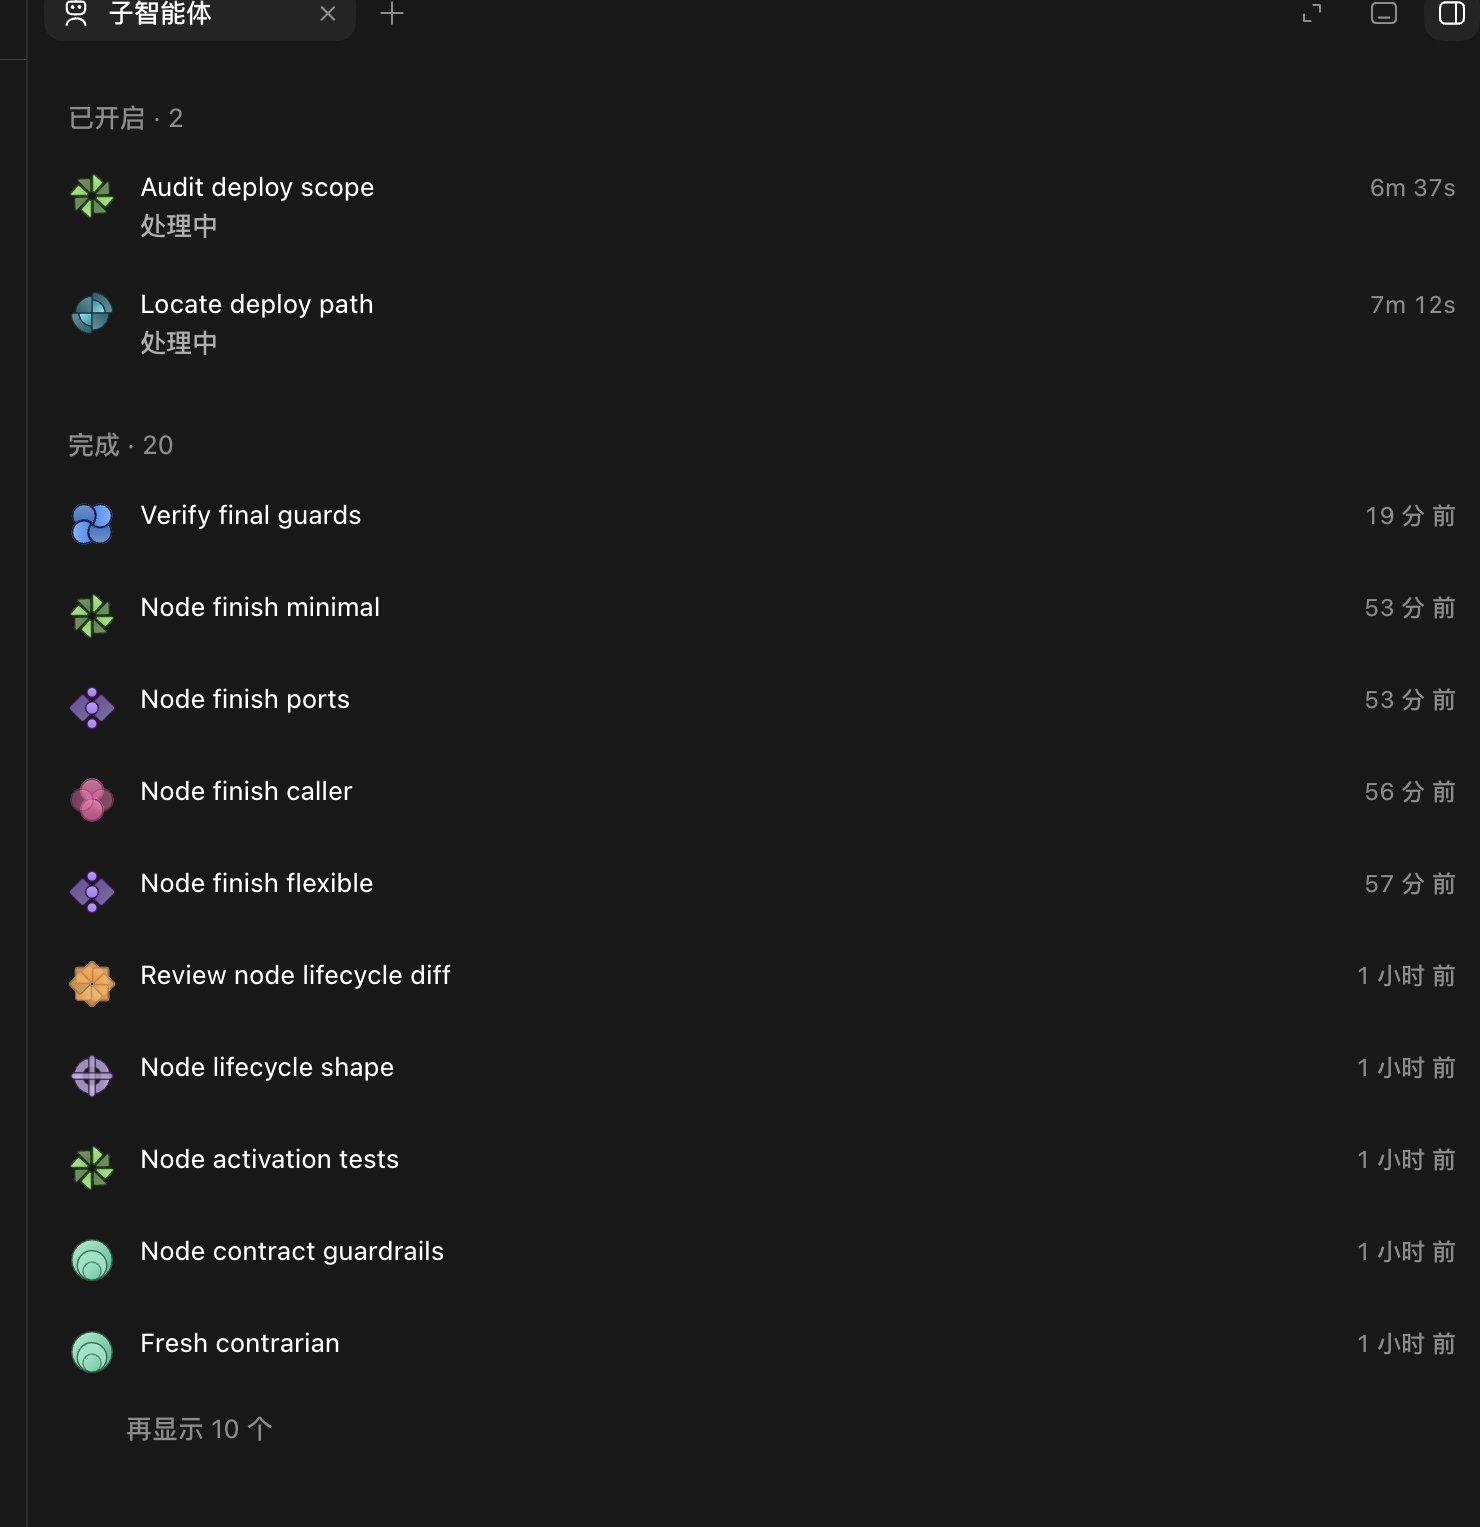Screen dimensions: 1480x1527
Task: Open a new tab with plus button
Action: 392,13
